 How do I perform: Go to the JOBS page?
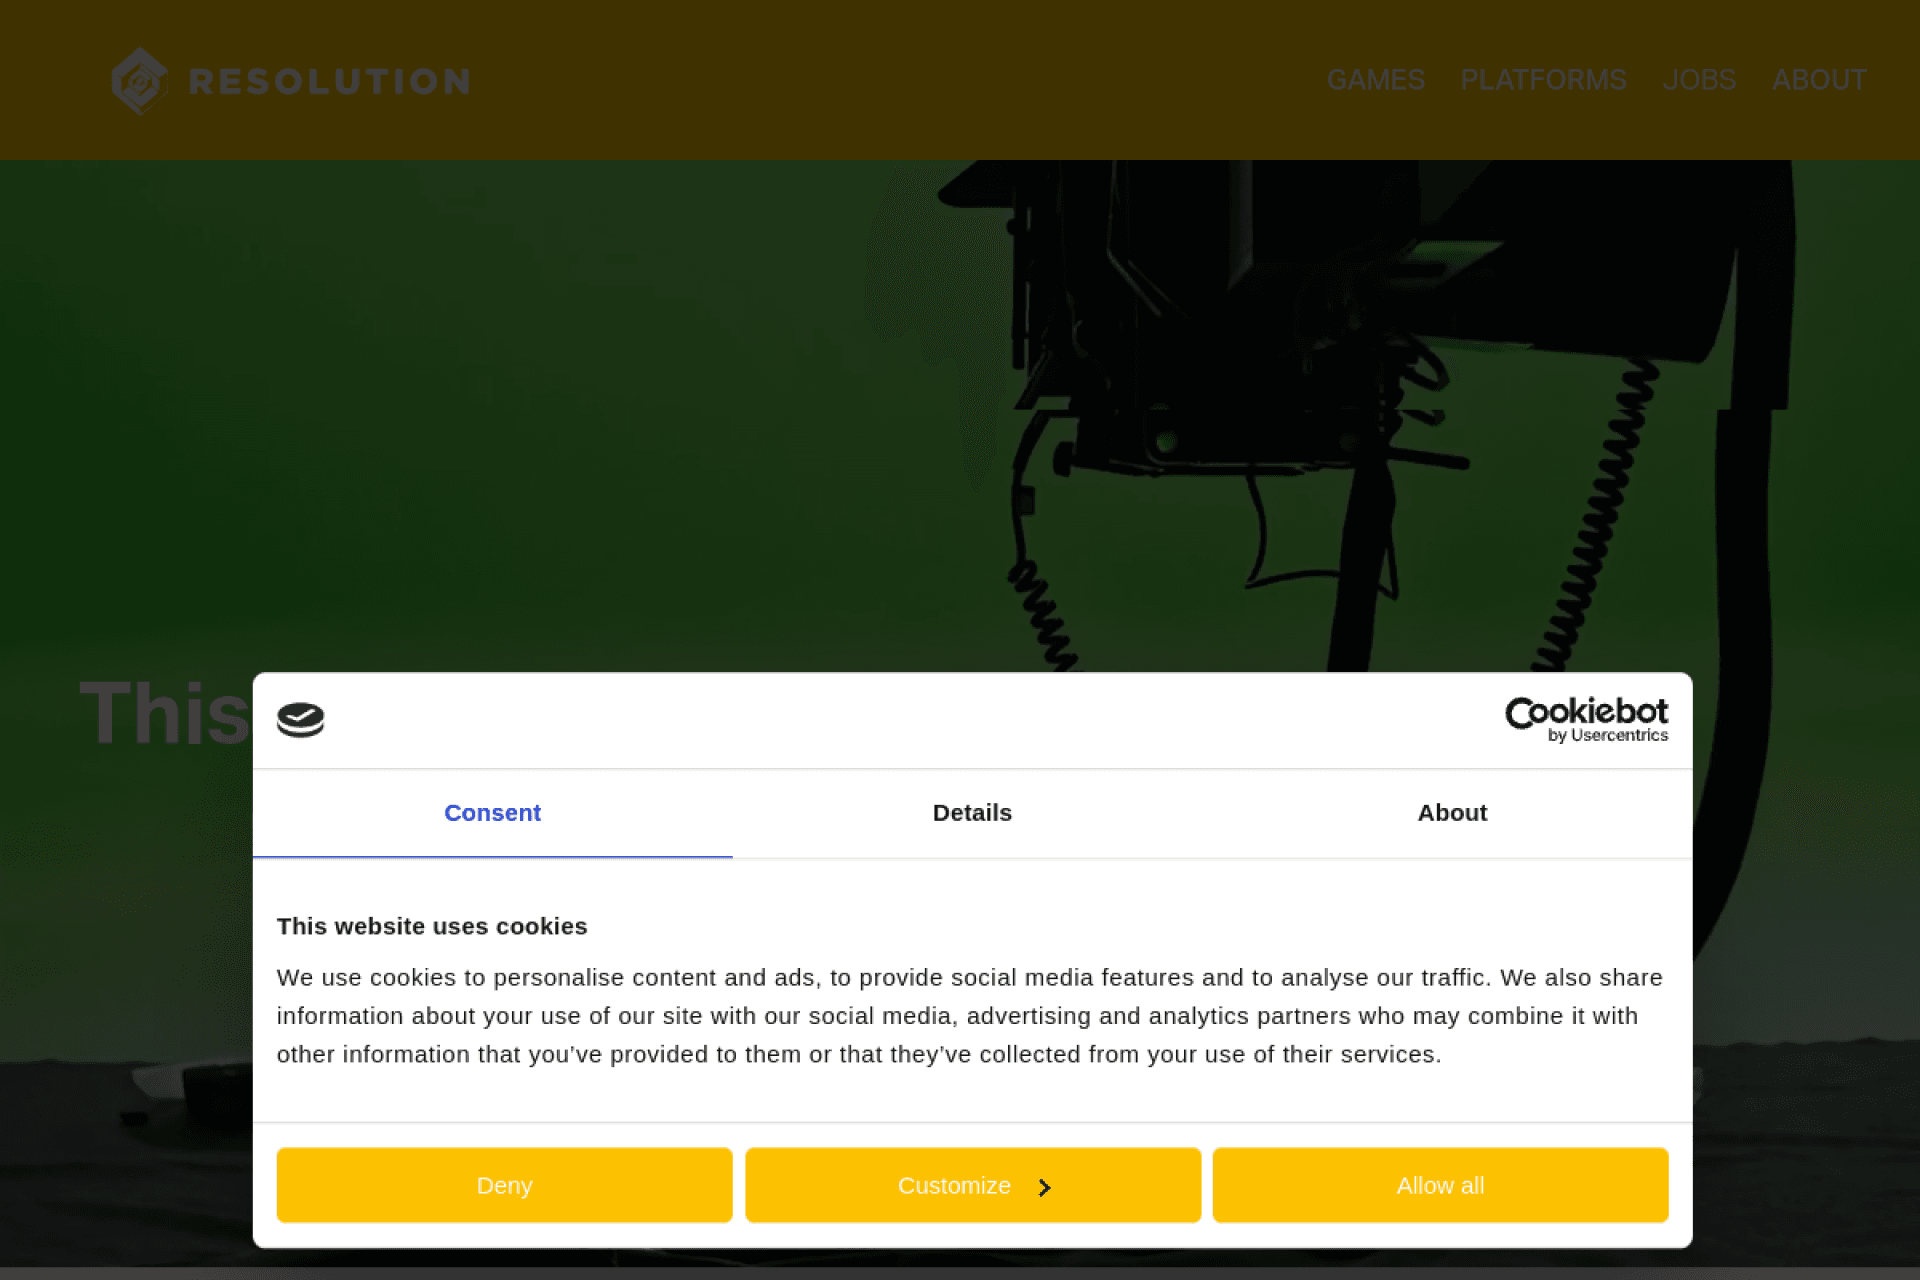[1699, 80]
